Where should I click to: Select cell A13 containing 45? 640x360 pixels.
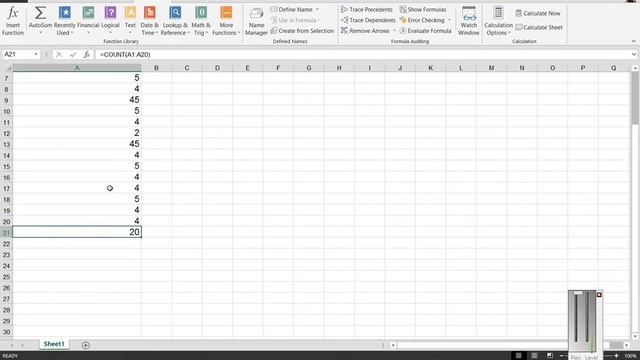[77, 144]
